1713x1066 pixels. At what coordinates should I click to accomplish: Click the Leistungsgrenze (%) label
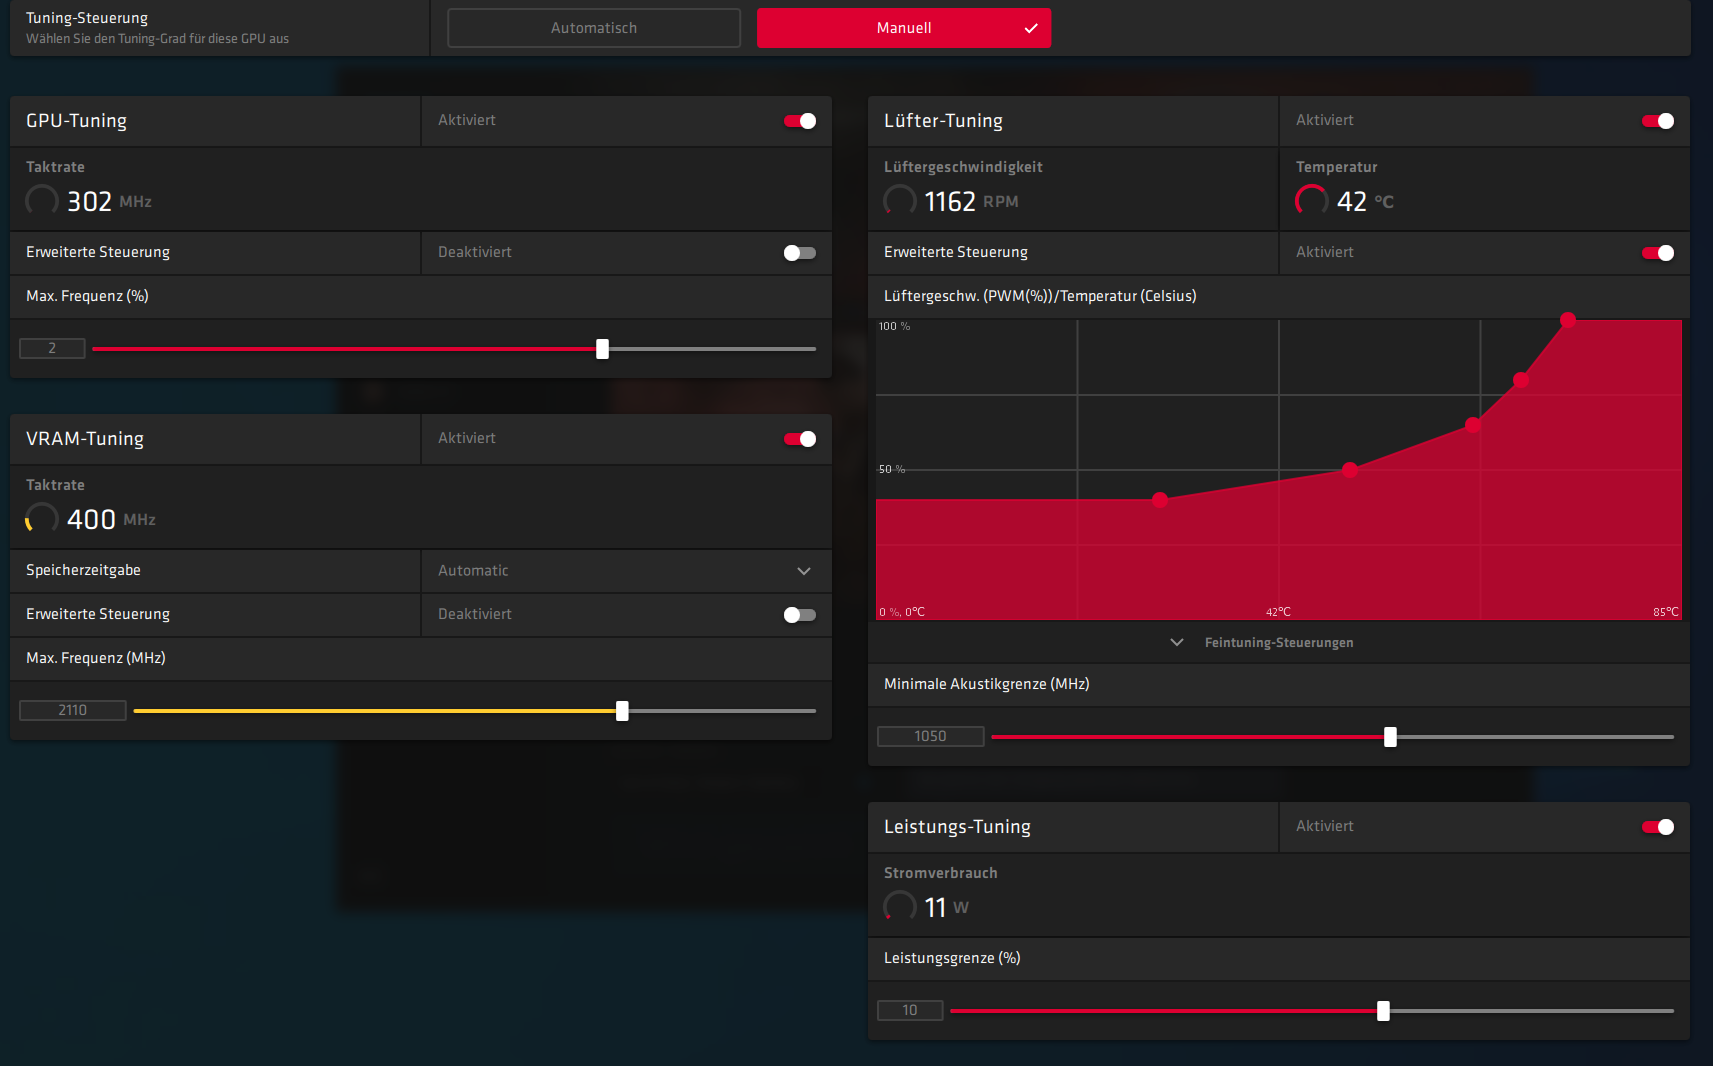952,958
